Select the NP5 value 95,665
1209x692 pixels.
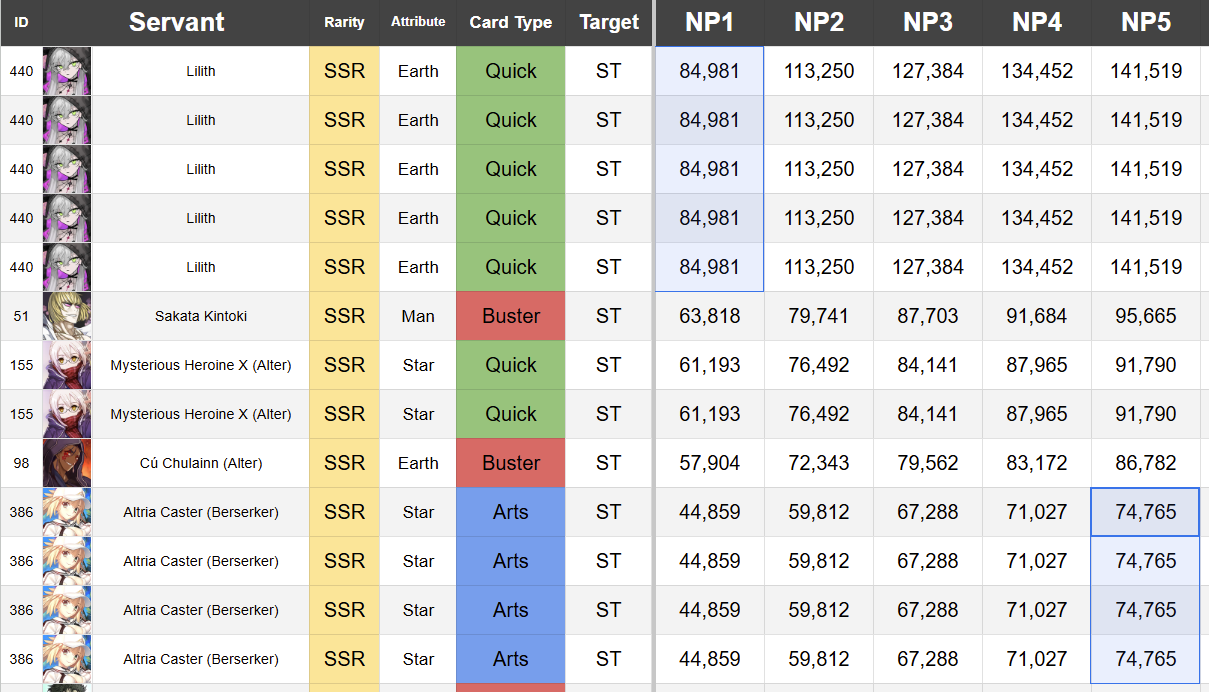(1146, 316)
